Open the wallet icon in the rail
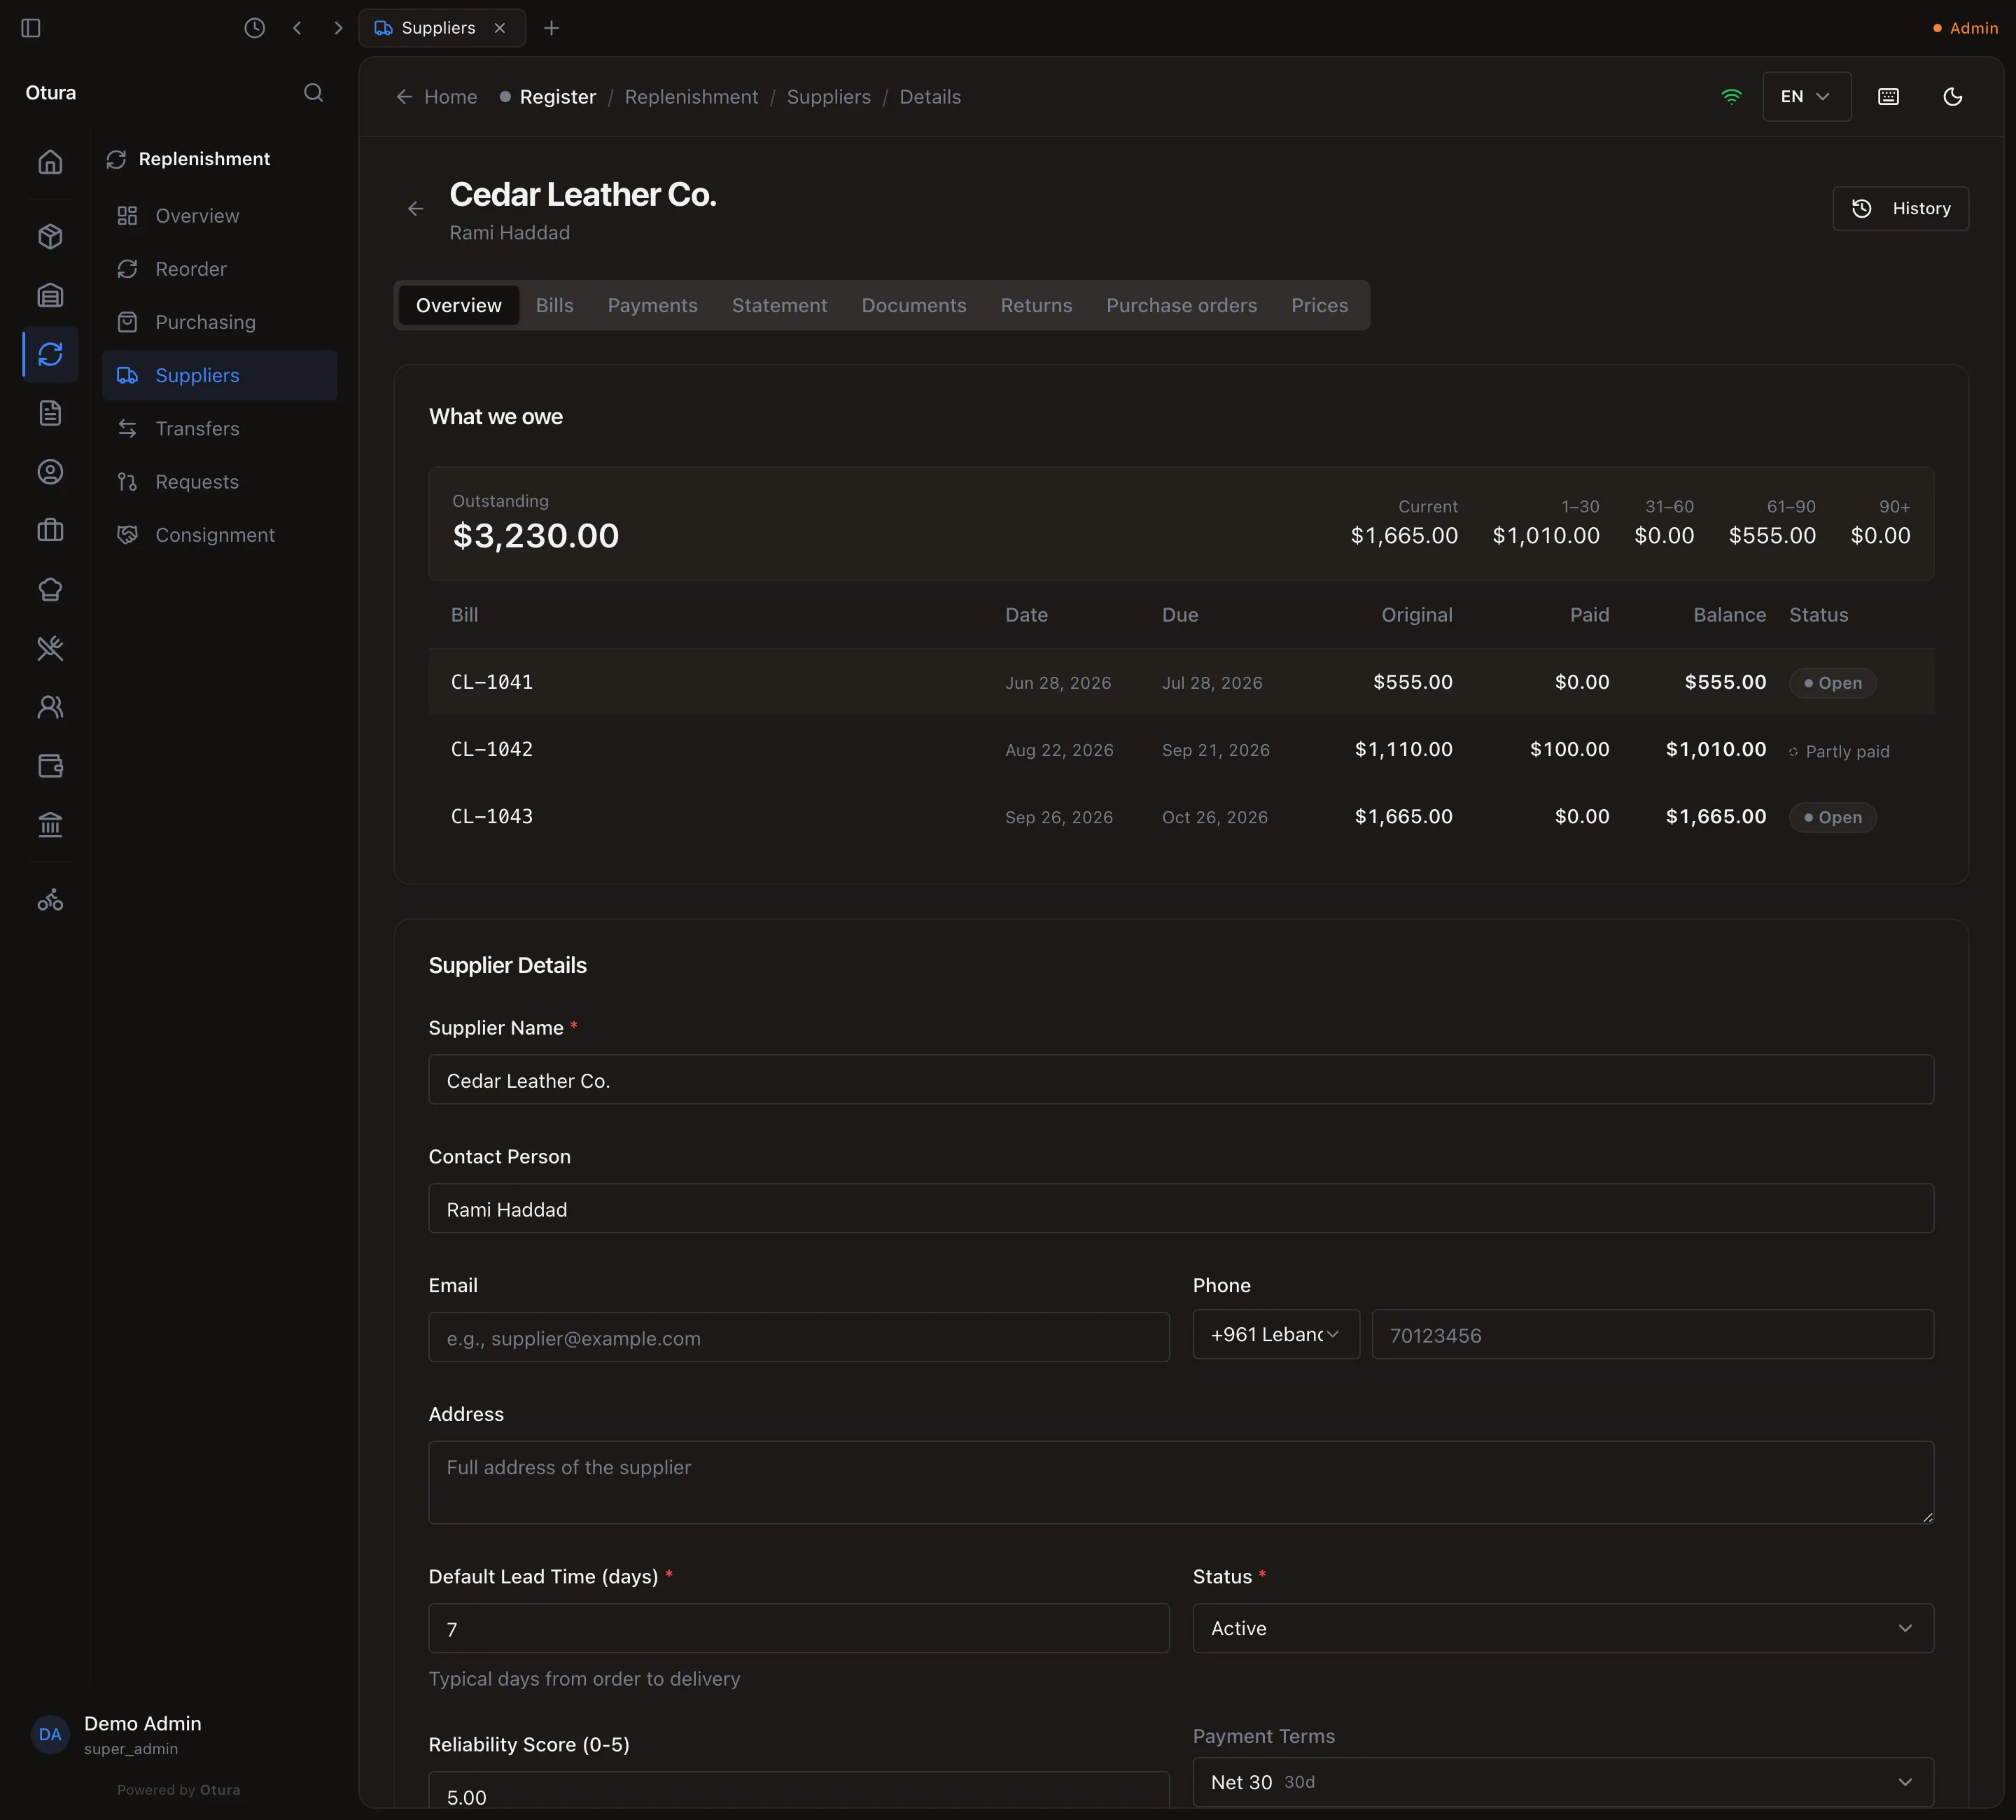The width and height of the screenshot is (2016, 1820). [50, 766]
